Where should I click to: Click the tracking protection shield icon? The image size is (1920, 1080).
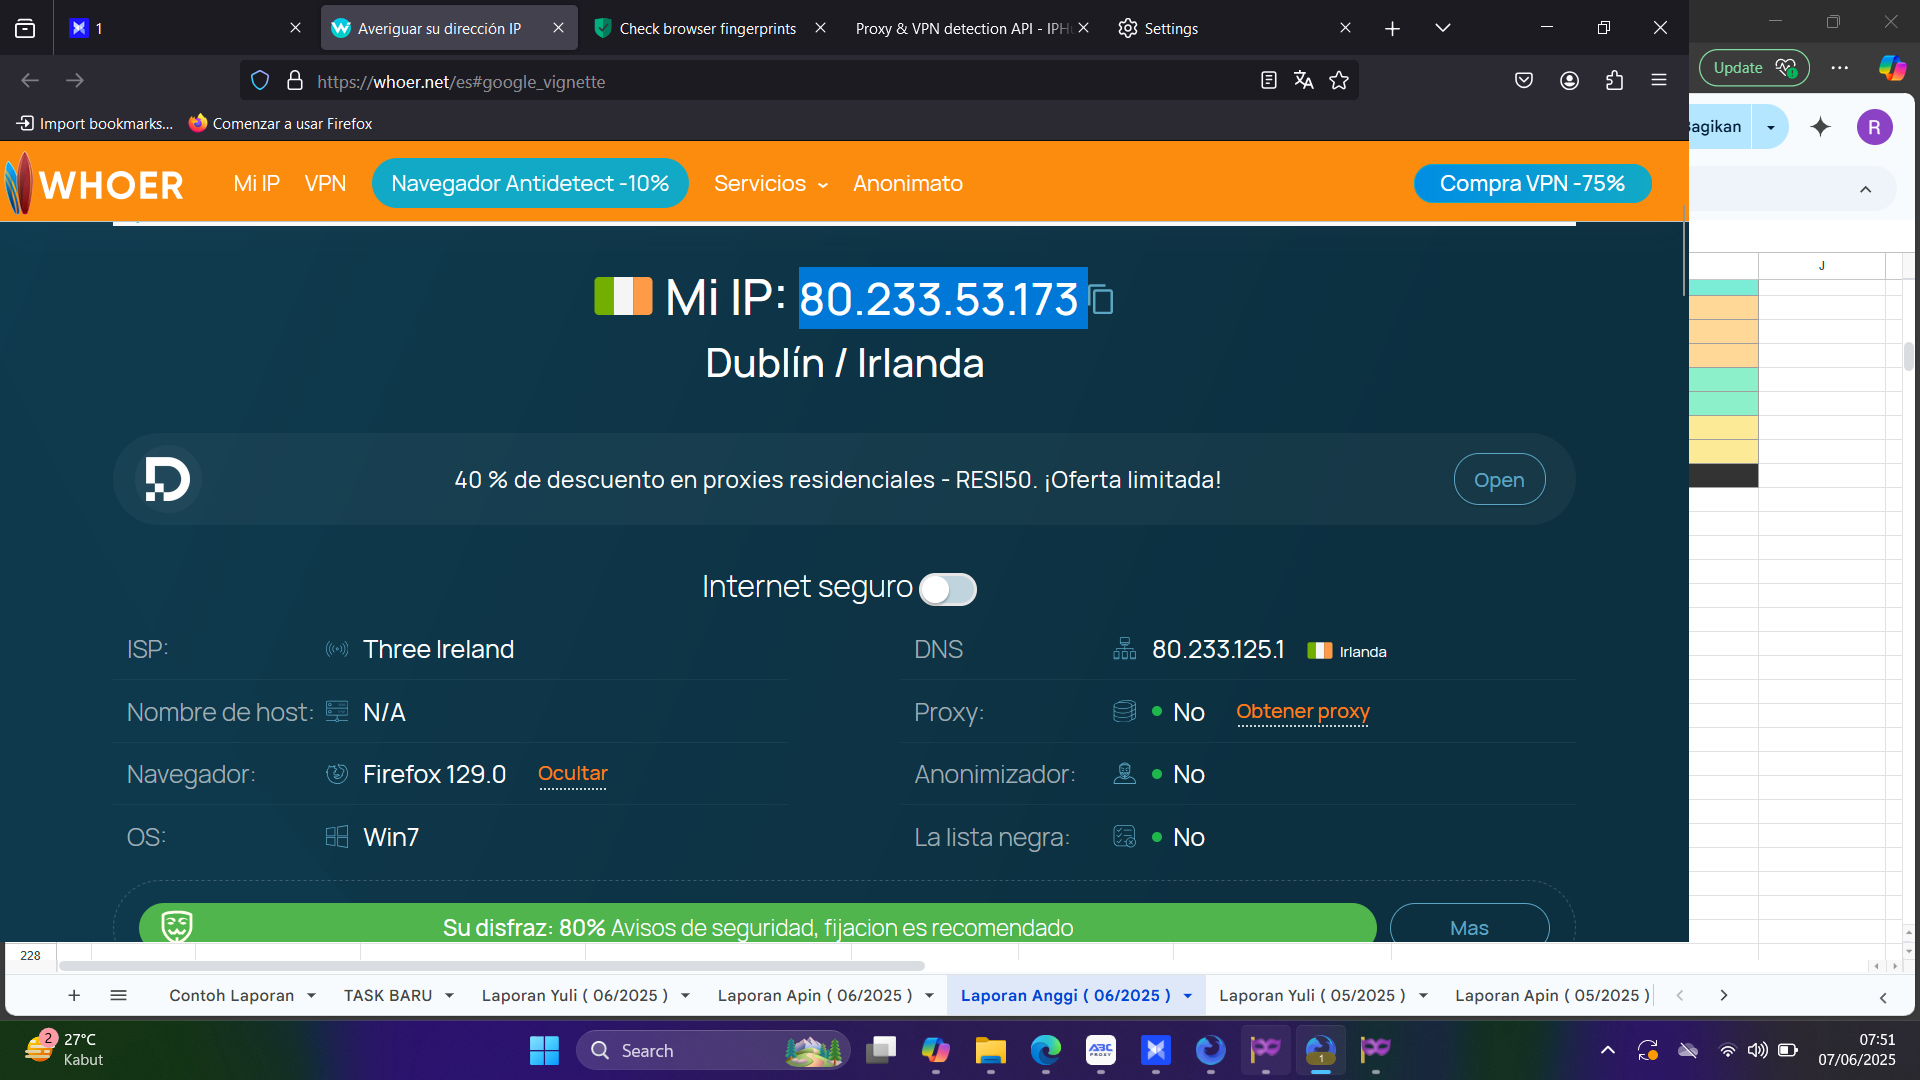pos(260,81)
